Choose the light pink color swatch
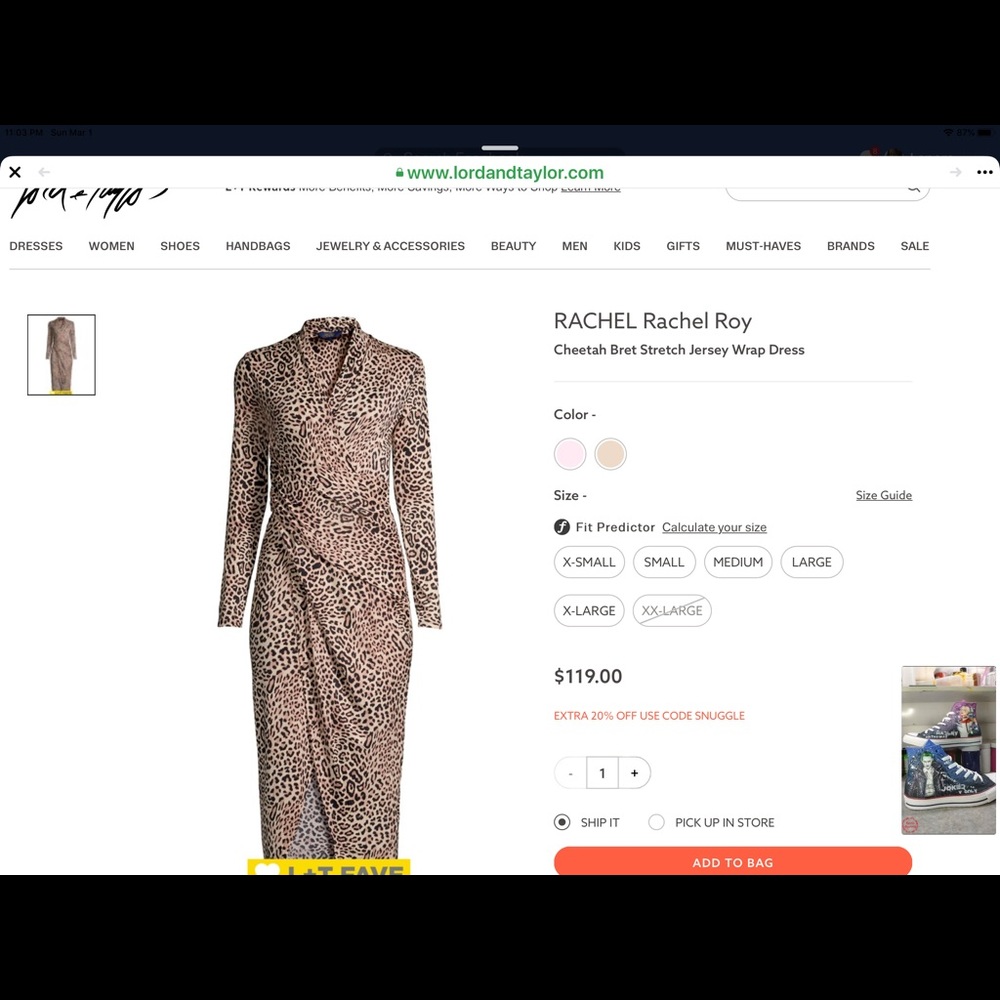Screen dimensions: 1000x1000 coord(570,454)
